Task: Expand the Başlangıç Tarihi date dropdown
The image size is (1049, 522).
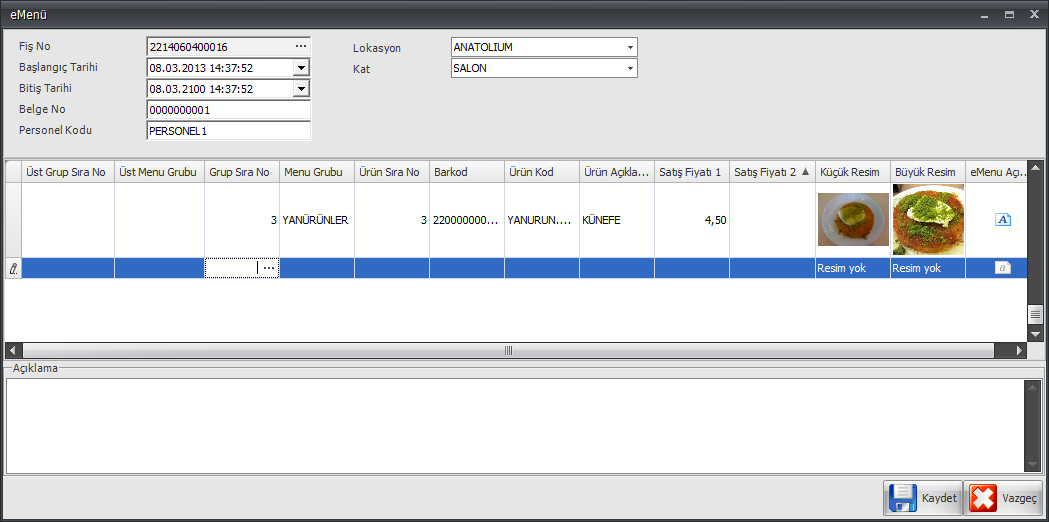Action: coord(301,68)
